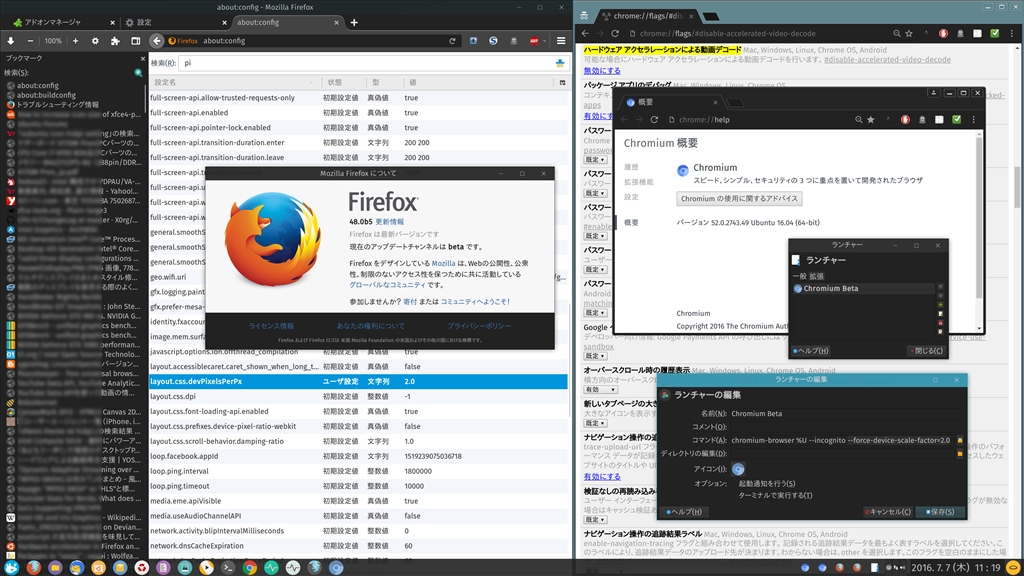Viewport: 1024px width, 576px height.
Task: Click the Firefox zoom in plus icon
Action: point(74,41)
